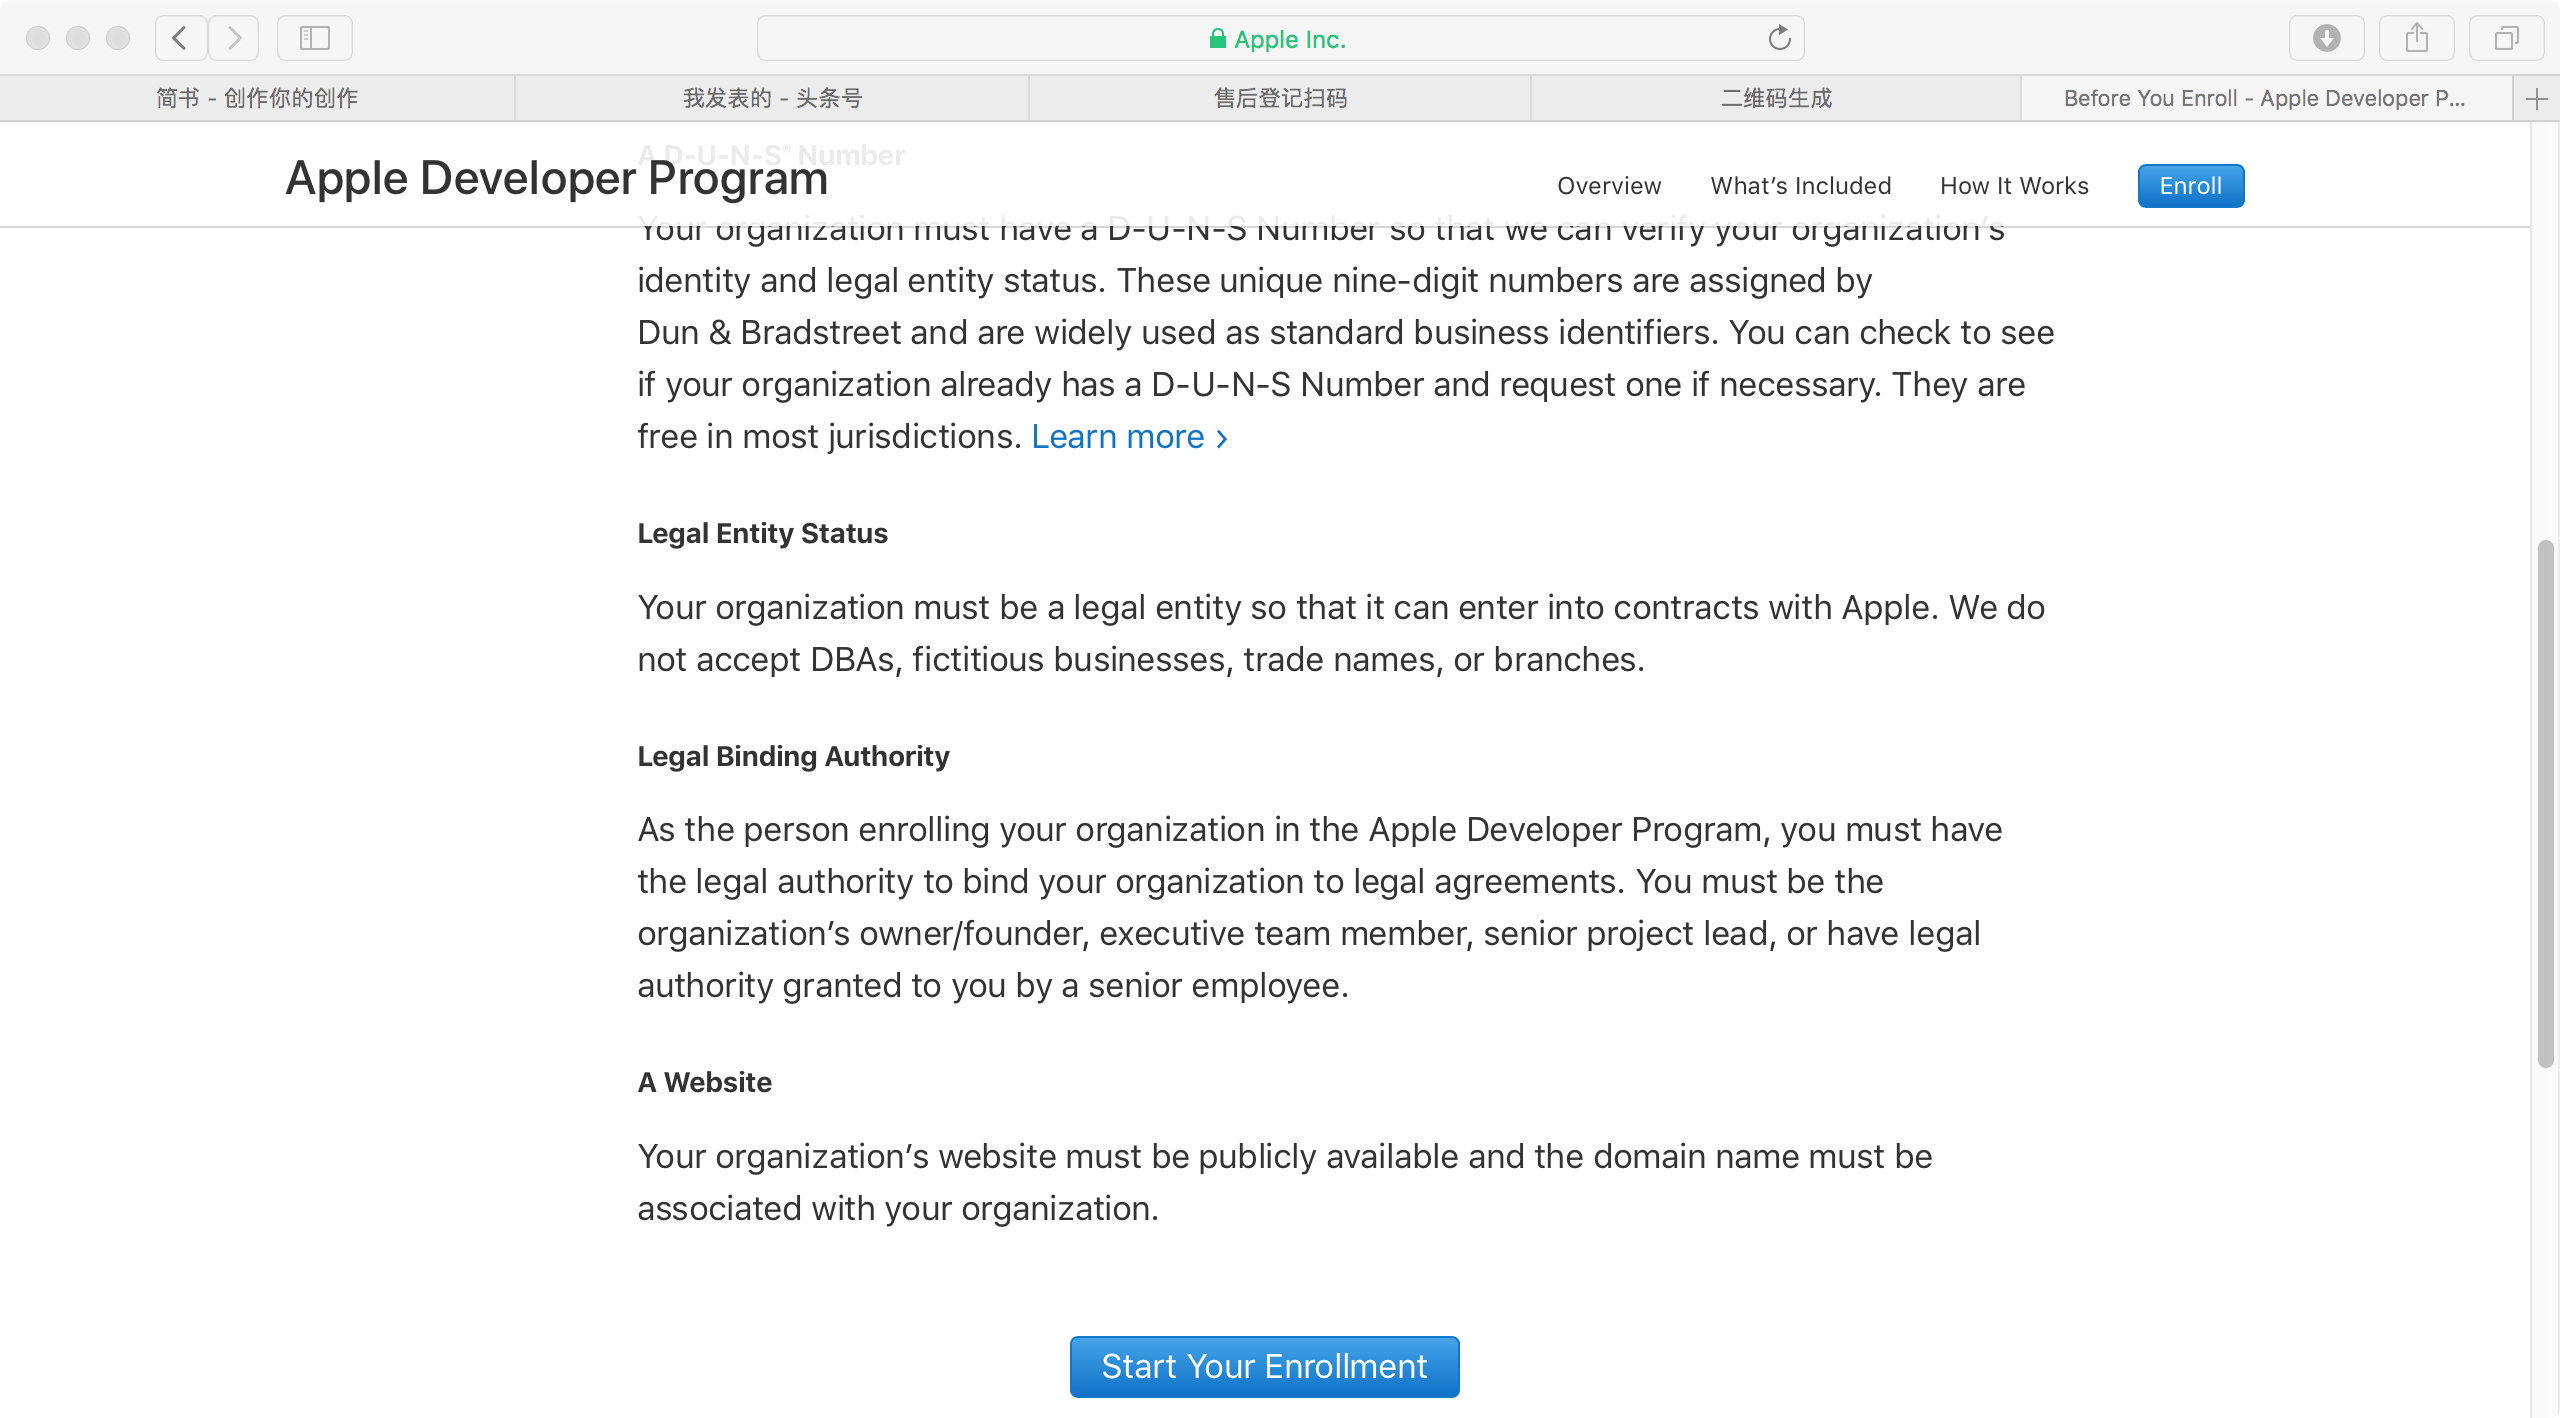Open the How It Works page
The width and height of the screenshot is (2560, 1418).
(x=2014, y=186)
